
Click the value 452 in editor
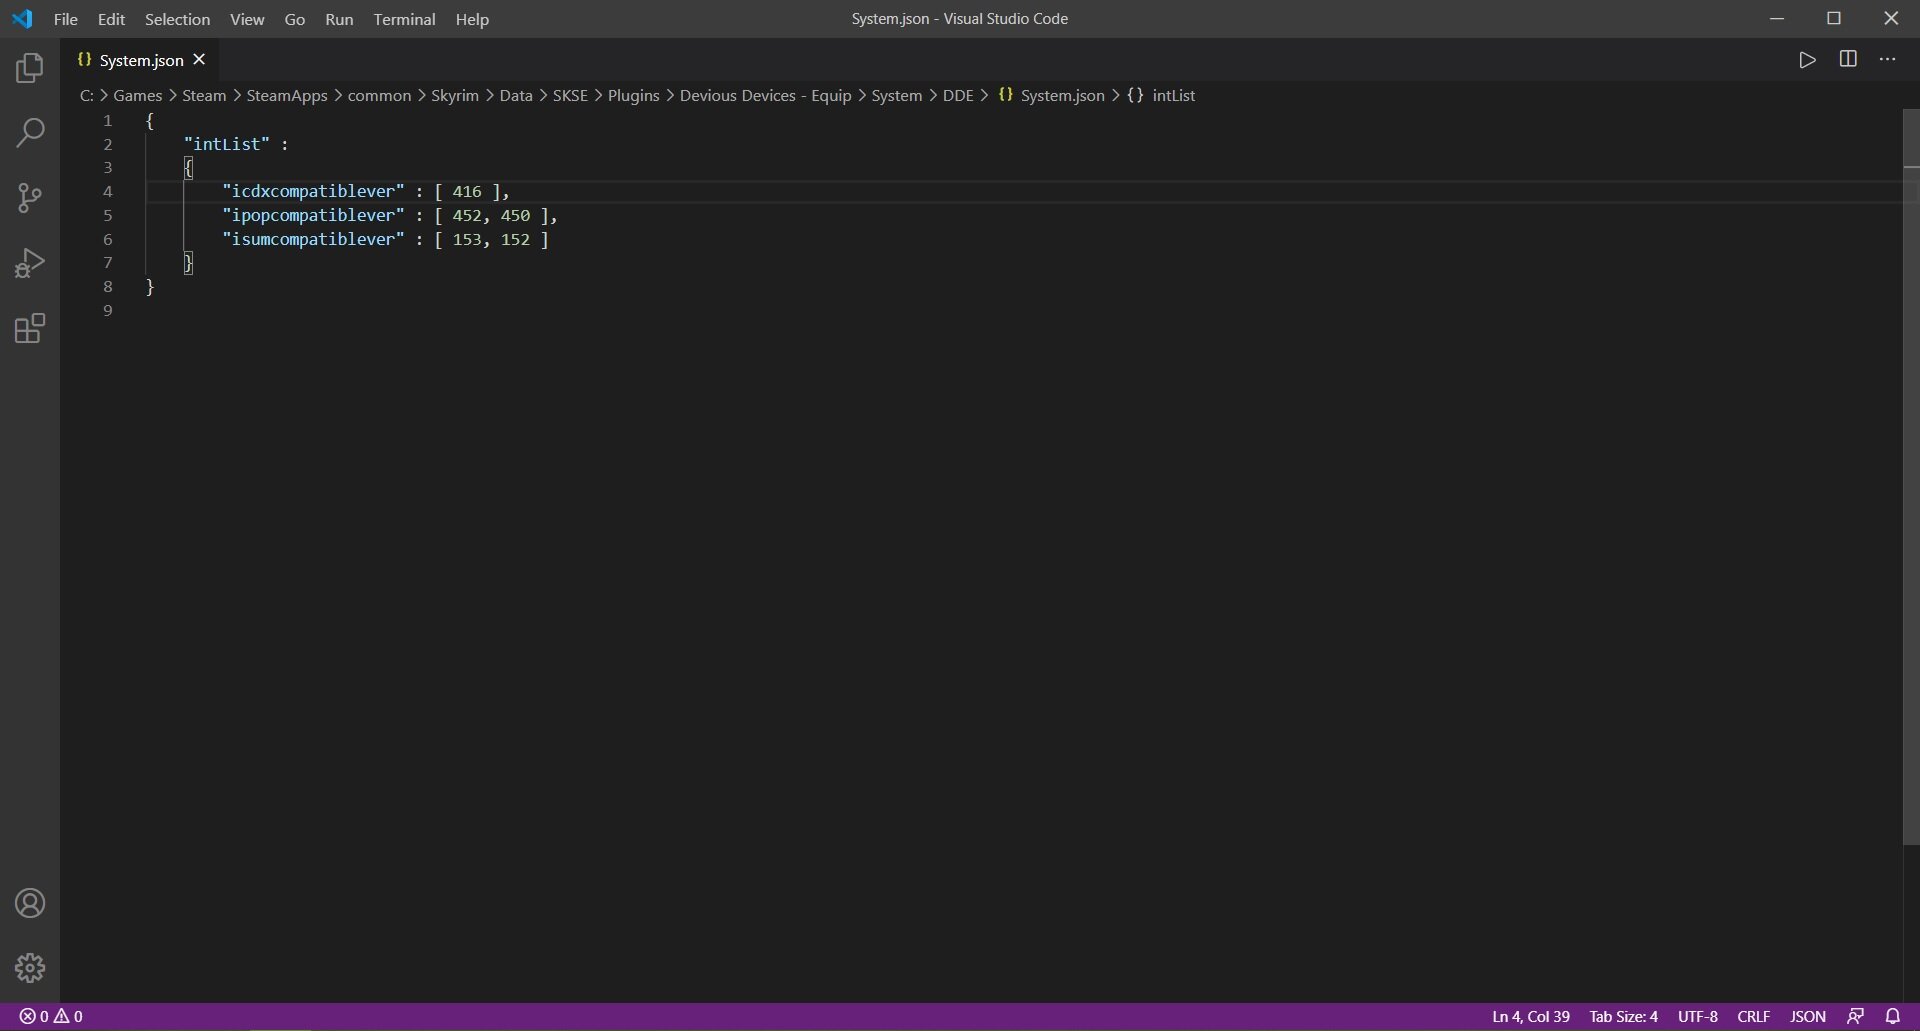pyautogui.click(x=467, y=215)
